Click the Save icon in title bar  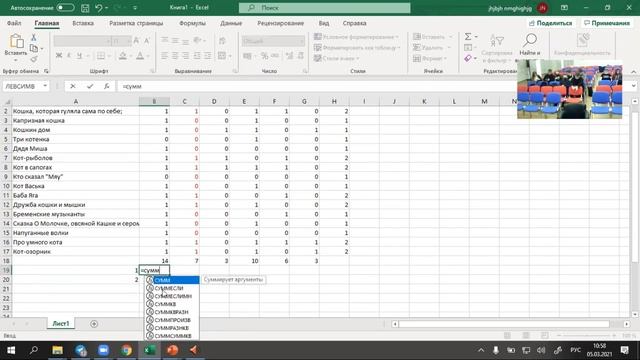tap(85, 8)
